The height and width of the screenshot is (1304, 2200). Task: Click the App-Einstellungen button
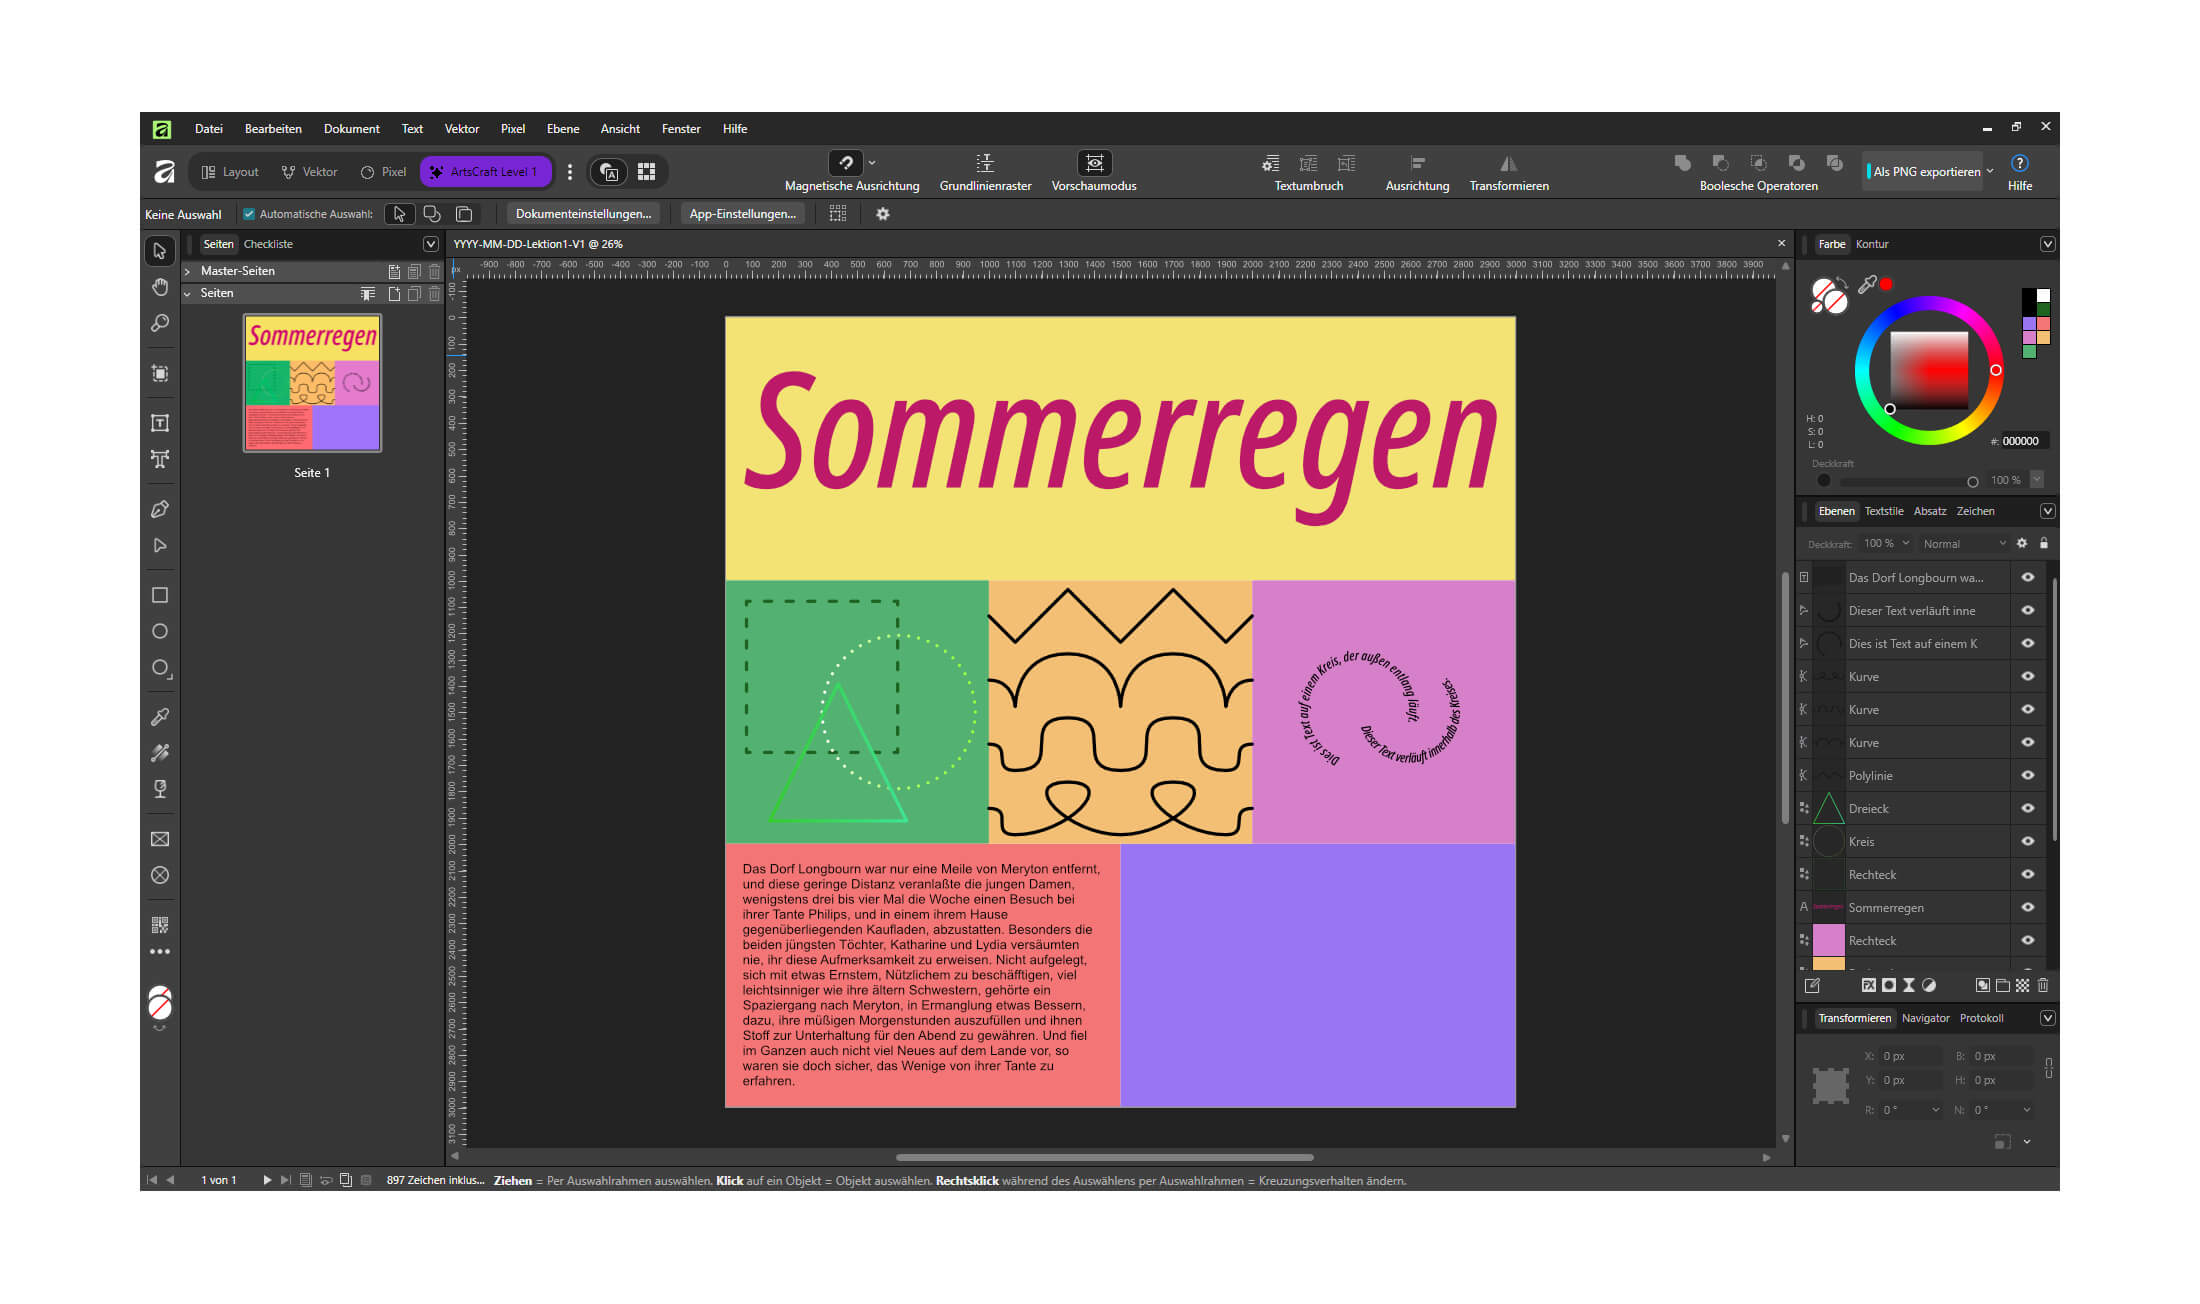pos(742,214)
